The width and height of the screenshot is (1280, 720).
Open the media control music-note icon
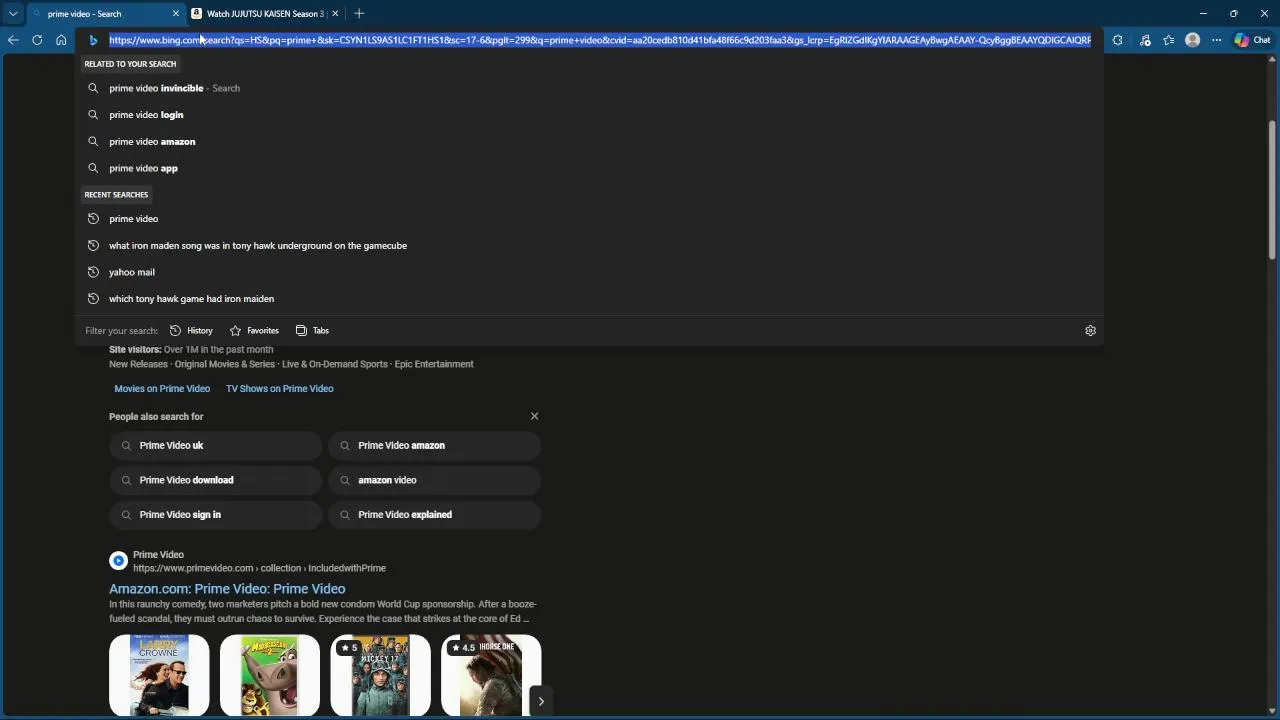pos(1145,40)
